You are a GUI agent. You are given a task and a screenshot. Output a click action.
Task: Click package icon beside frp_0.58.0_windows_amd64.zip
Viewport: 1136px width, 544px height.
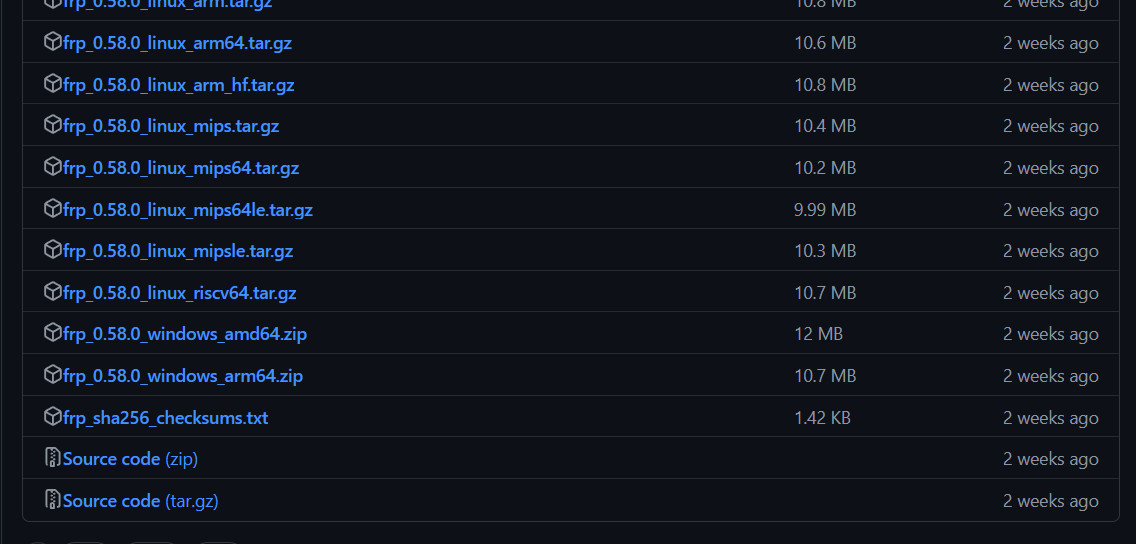52,334
